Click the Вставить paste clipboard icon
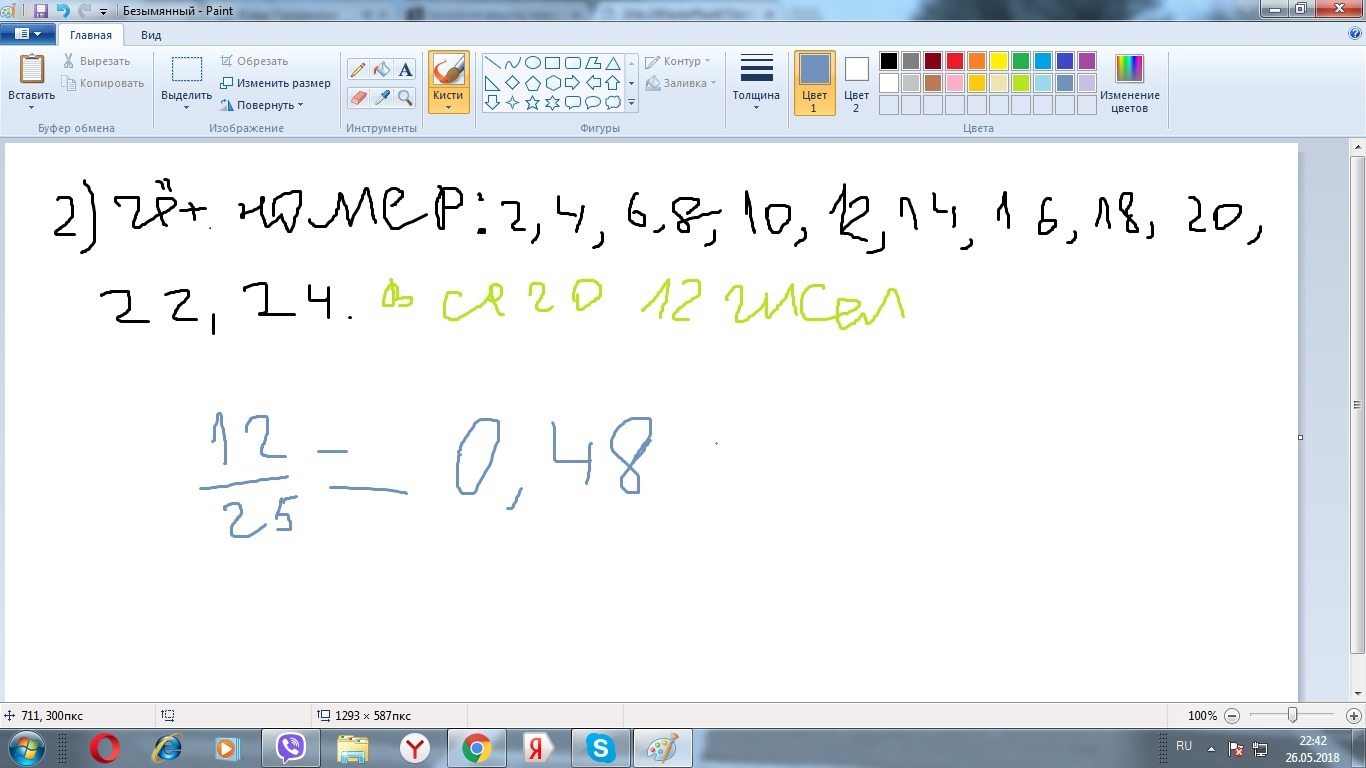1366x768 pixels. pos(32,70)
